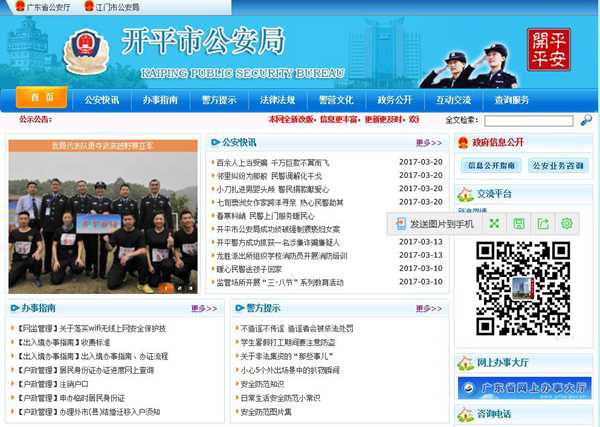Image resolution: width=600 pixels, height=427 pixels.
Task: Click the search magnifier icon
Action: tap(584, 120)
